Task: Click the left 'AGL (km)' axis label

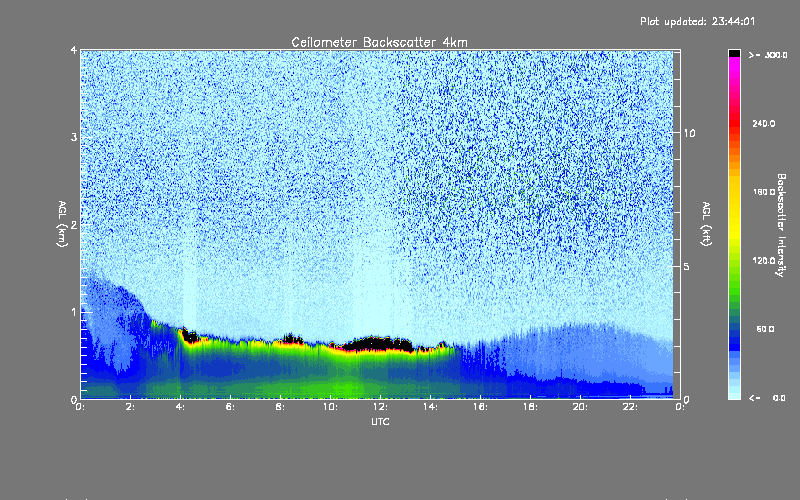Action: 62,224
